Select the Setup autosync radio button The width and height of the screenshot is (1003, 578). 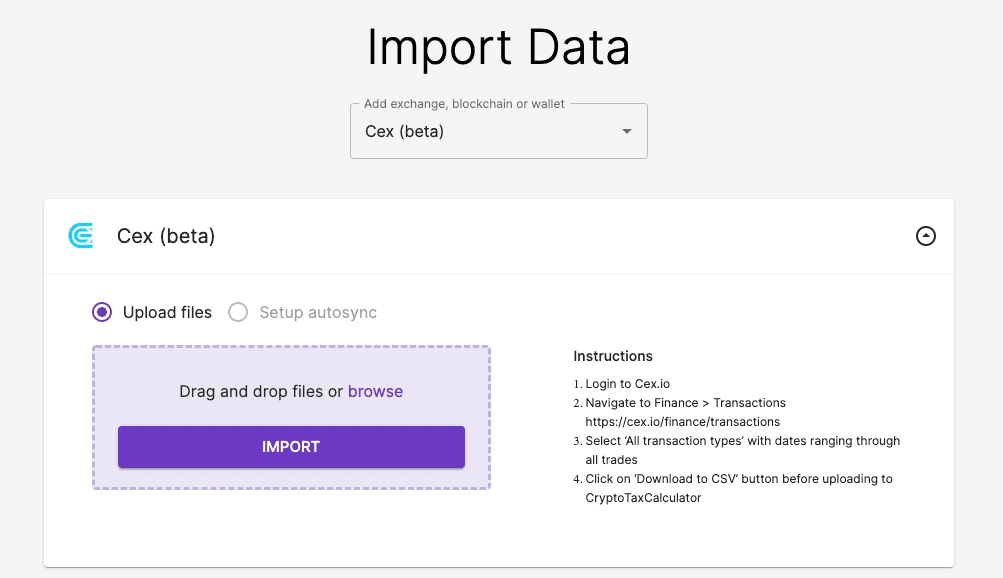tap(238, 312)
